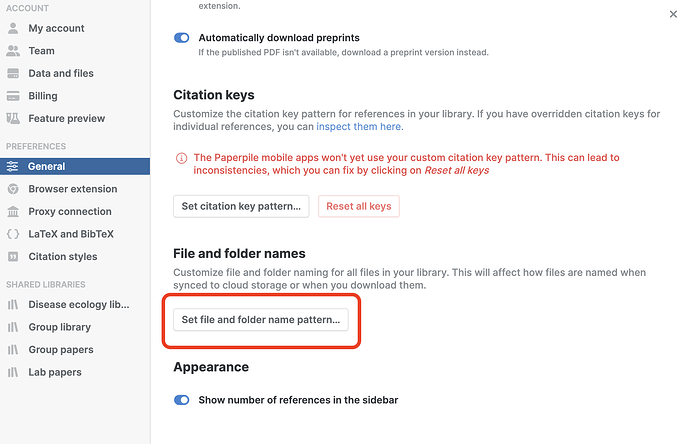Image resolution: width=690 pixels, height=444 pixels.
Task: Click the Team people icon
Action: (x=13, y=51)
